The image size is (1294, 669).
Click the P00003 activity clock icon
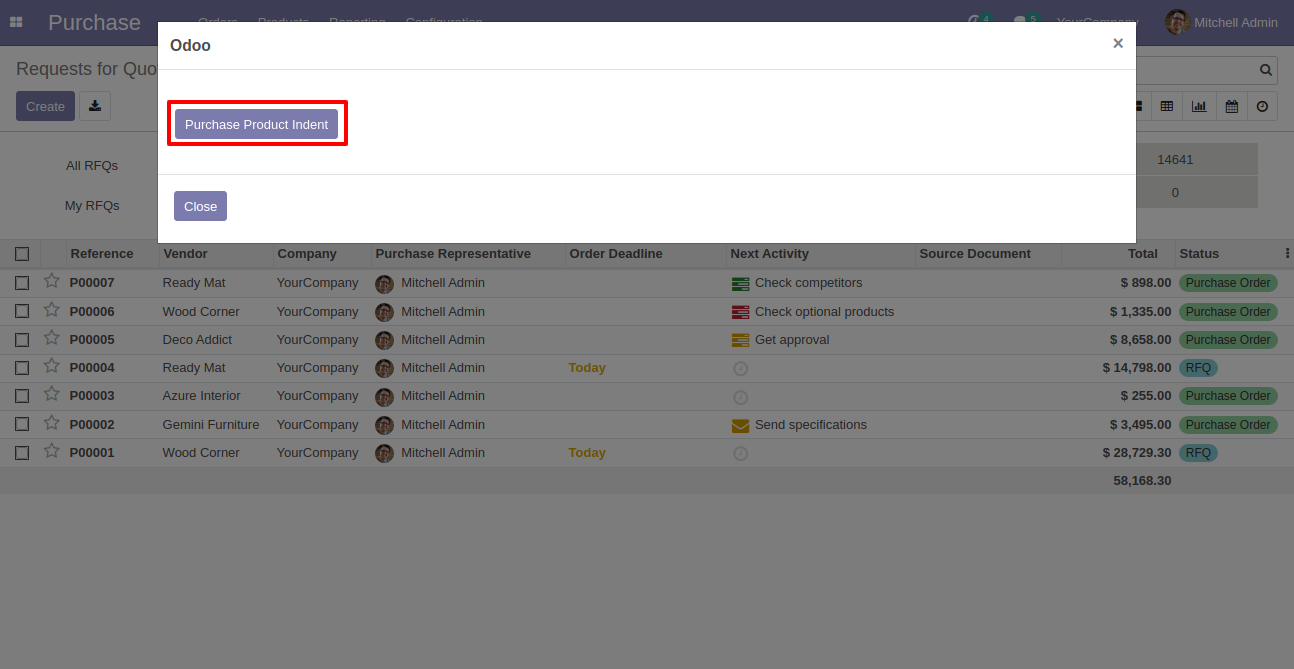tap(740, 397)
